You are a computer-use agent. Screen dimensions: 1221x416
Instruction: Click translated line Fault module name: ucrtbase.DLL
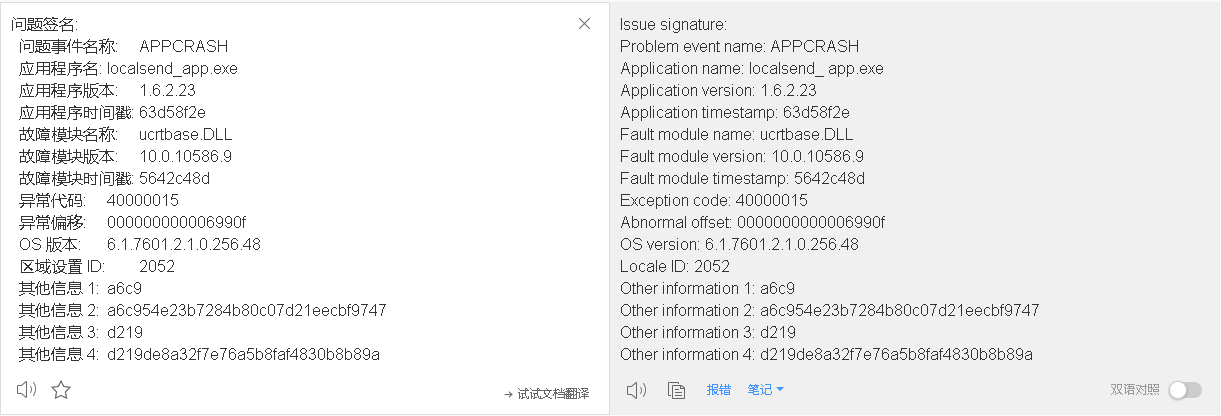(x=737, y=134)
